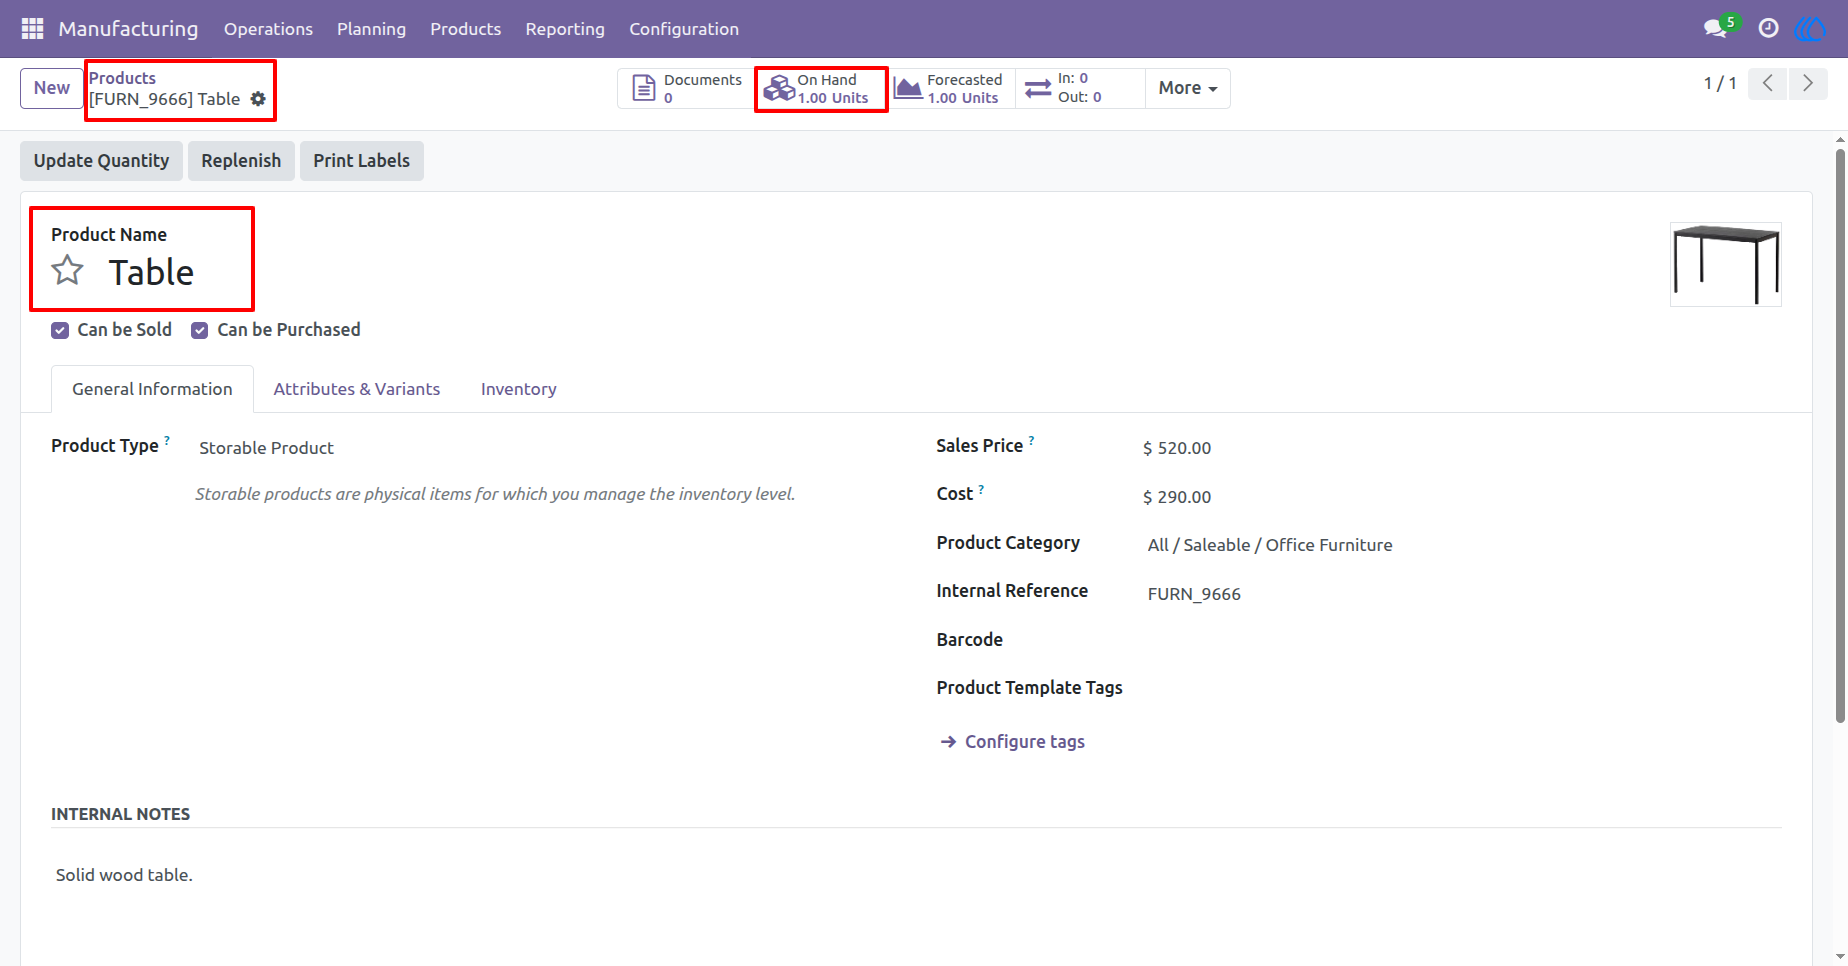Open the discuss messages icon
The image size is (1848, 966).
(x=1716, y=28)
